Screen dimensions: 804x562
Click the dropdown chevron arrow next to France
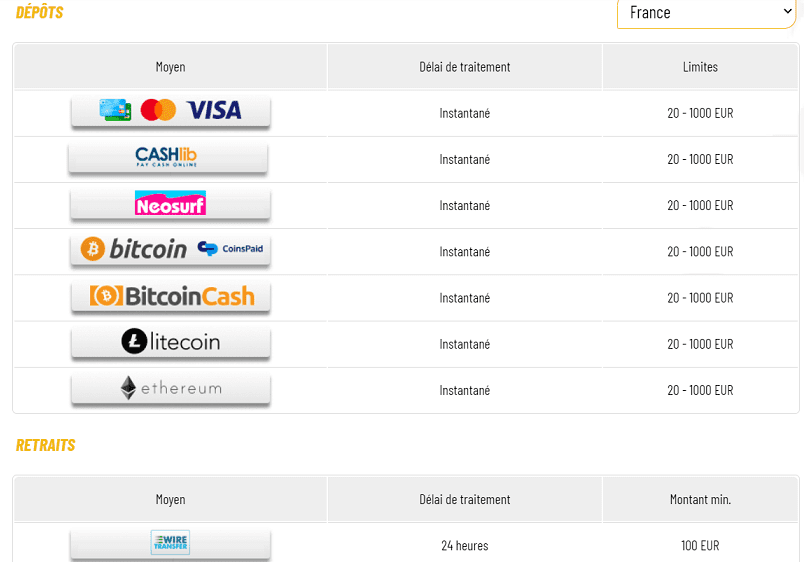(787, 11)
